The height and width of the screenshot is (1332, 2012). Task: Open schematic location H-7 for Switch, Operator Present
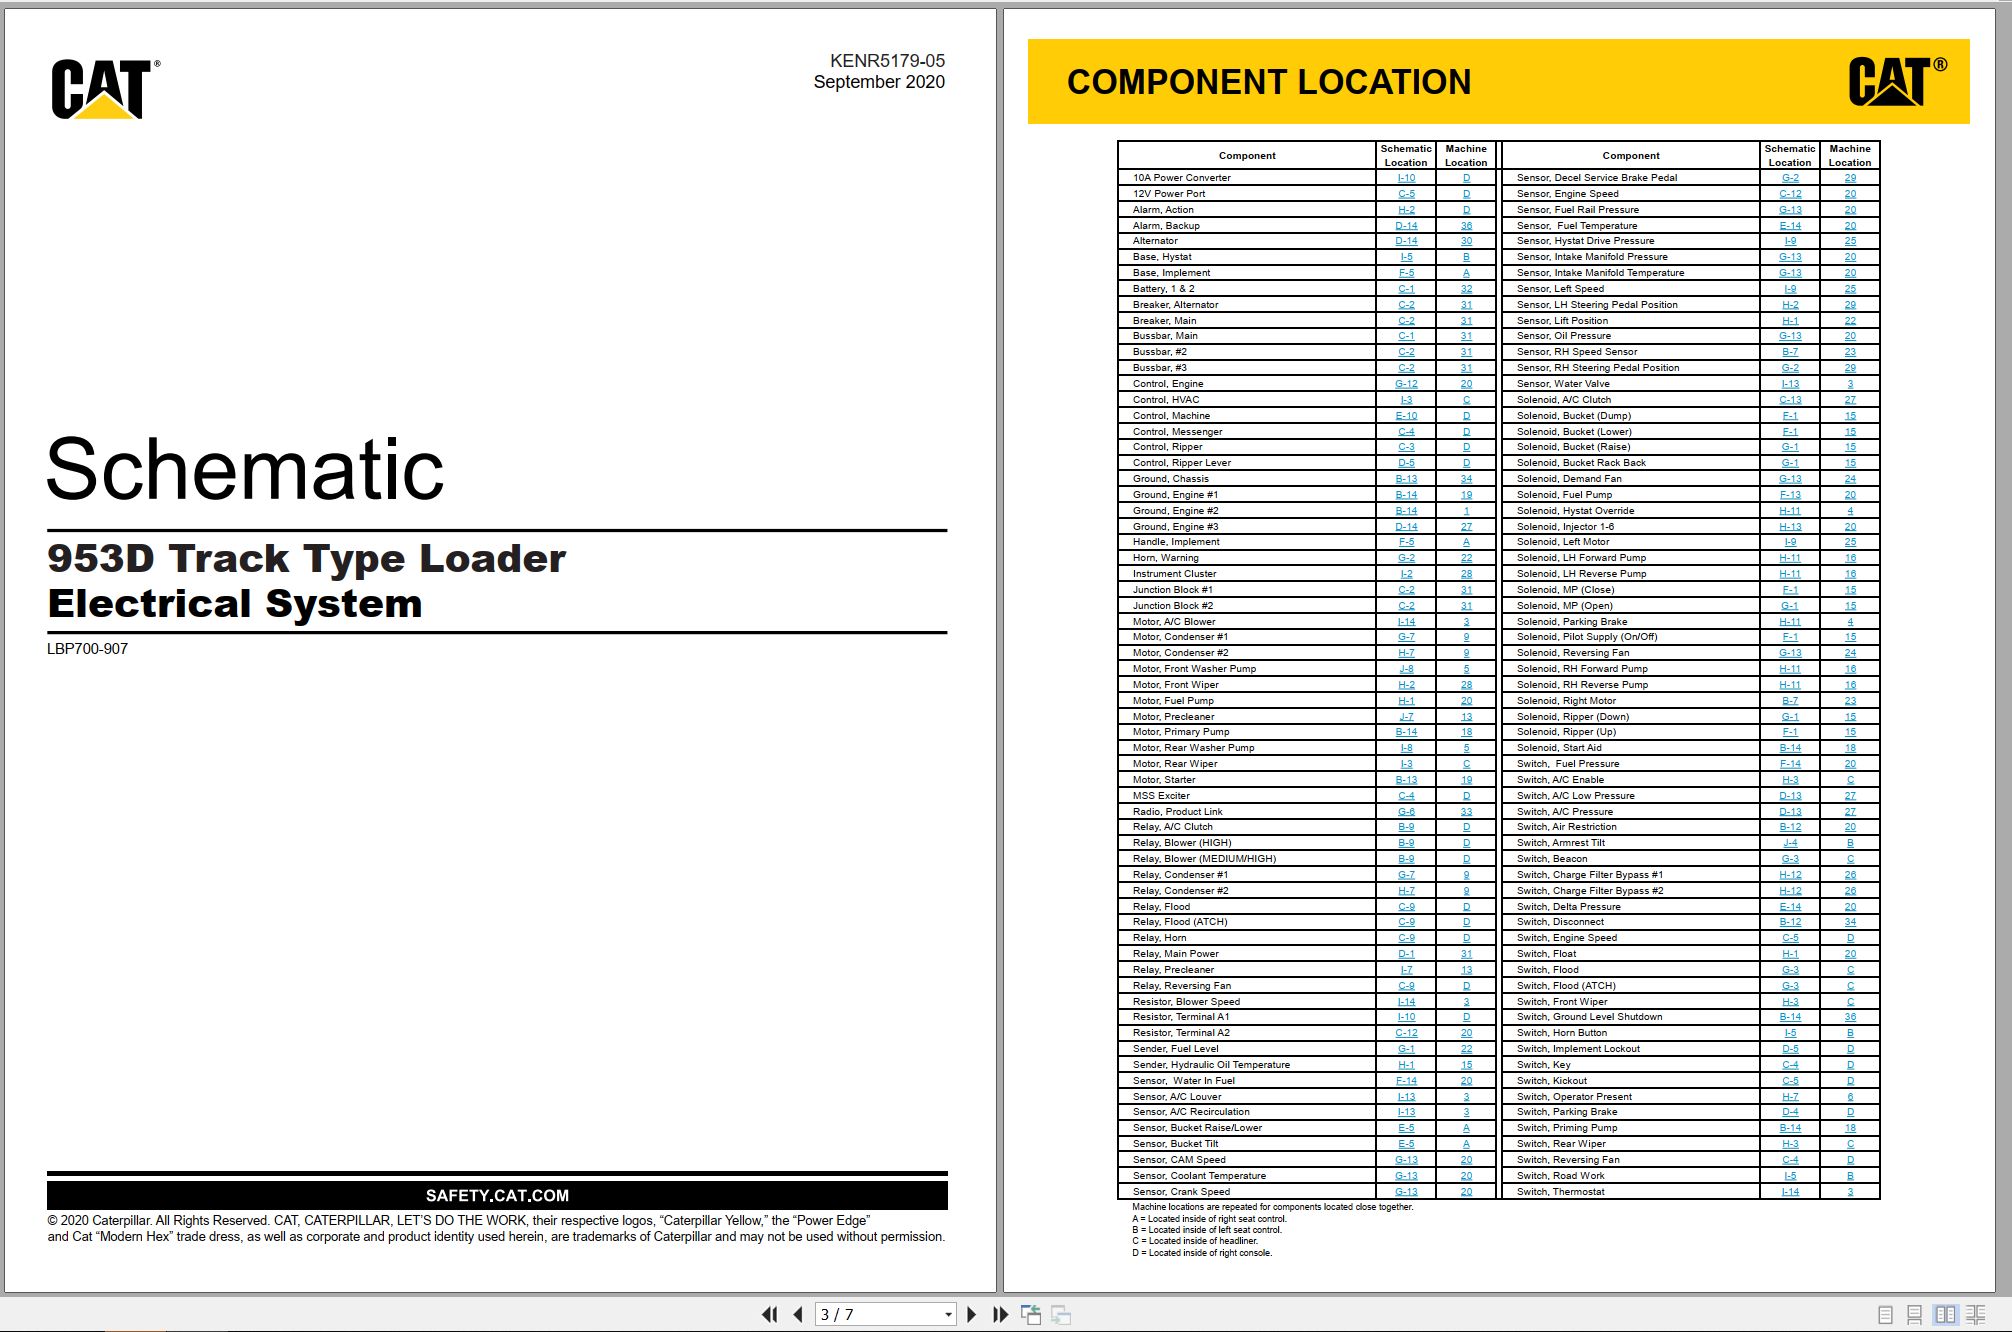(x=1790, y=1097)
